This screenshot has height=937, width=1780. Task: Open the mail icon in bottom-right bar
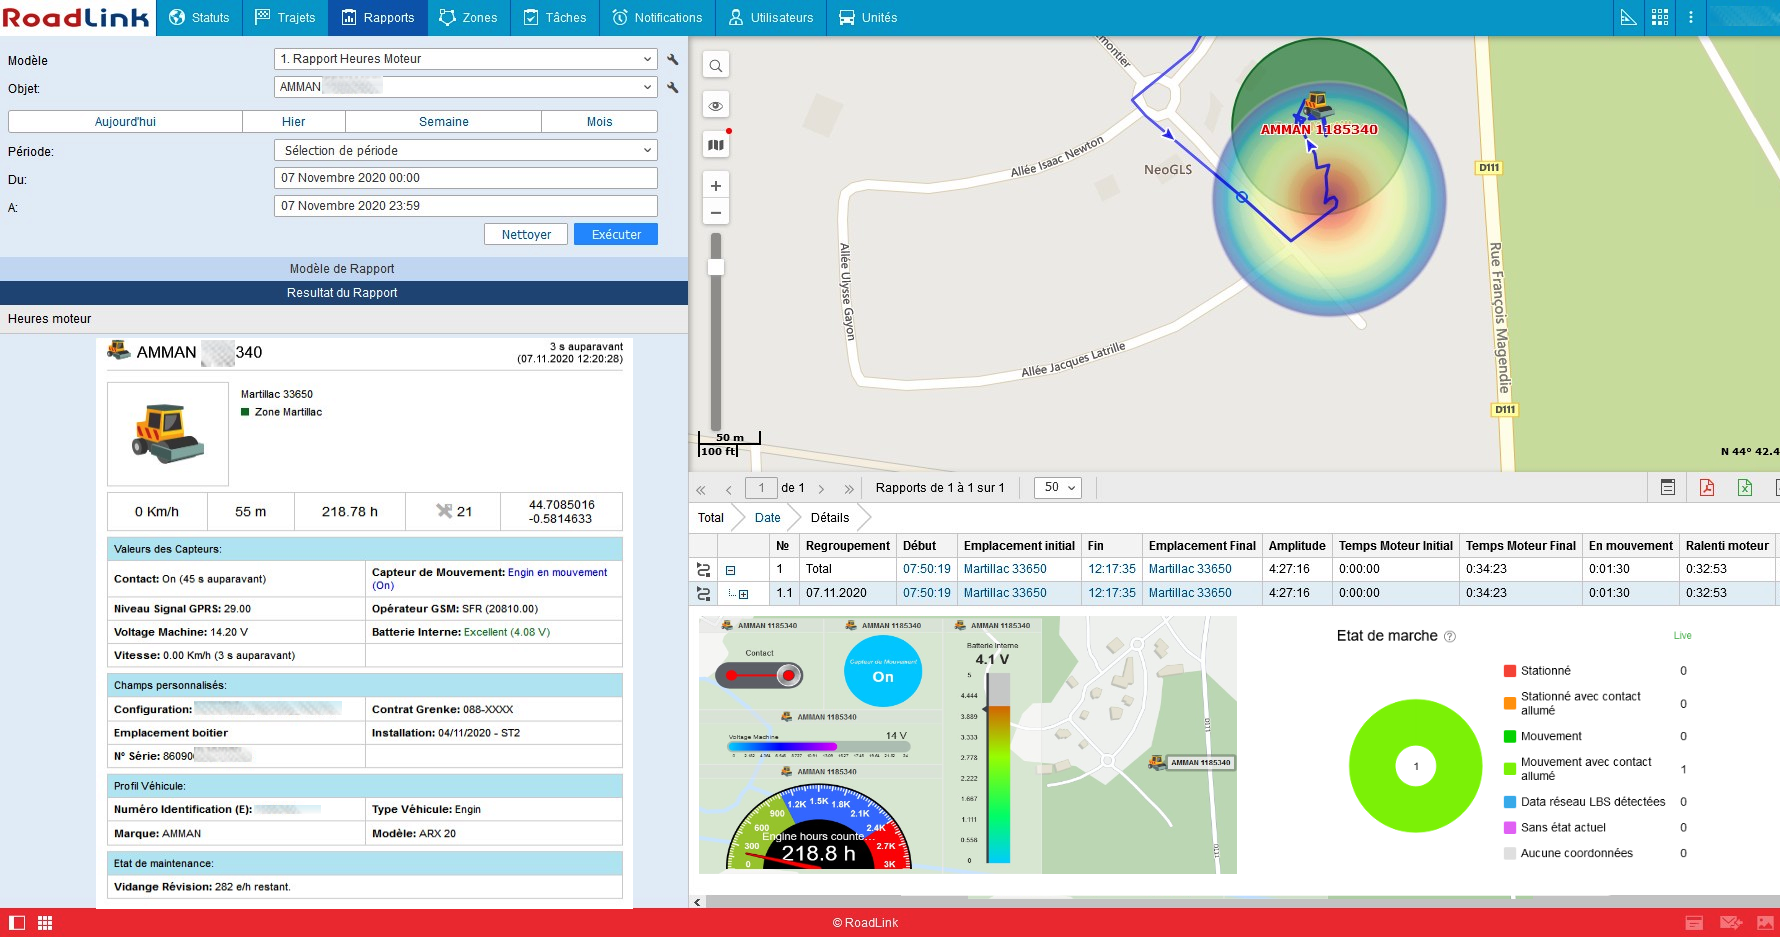(x=1731, y=923)
